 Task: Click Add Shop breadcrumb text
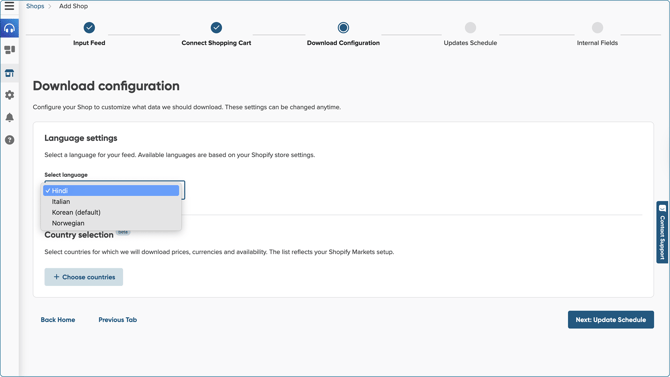(x=73, y=6)
